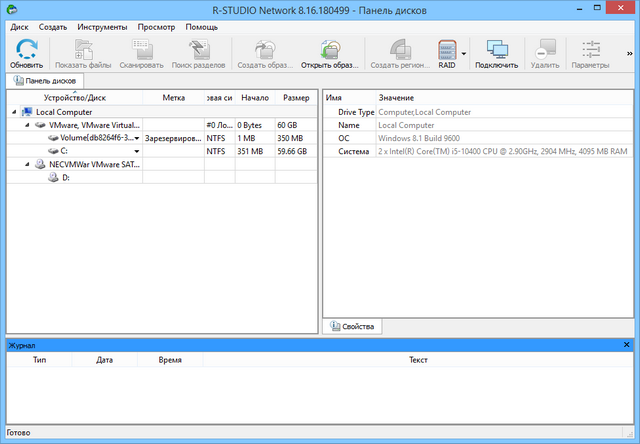Collapse the Local Computer tree node
640x444 pixels.
point(14,112)
